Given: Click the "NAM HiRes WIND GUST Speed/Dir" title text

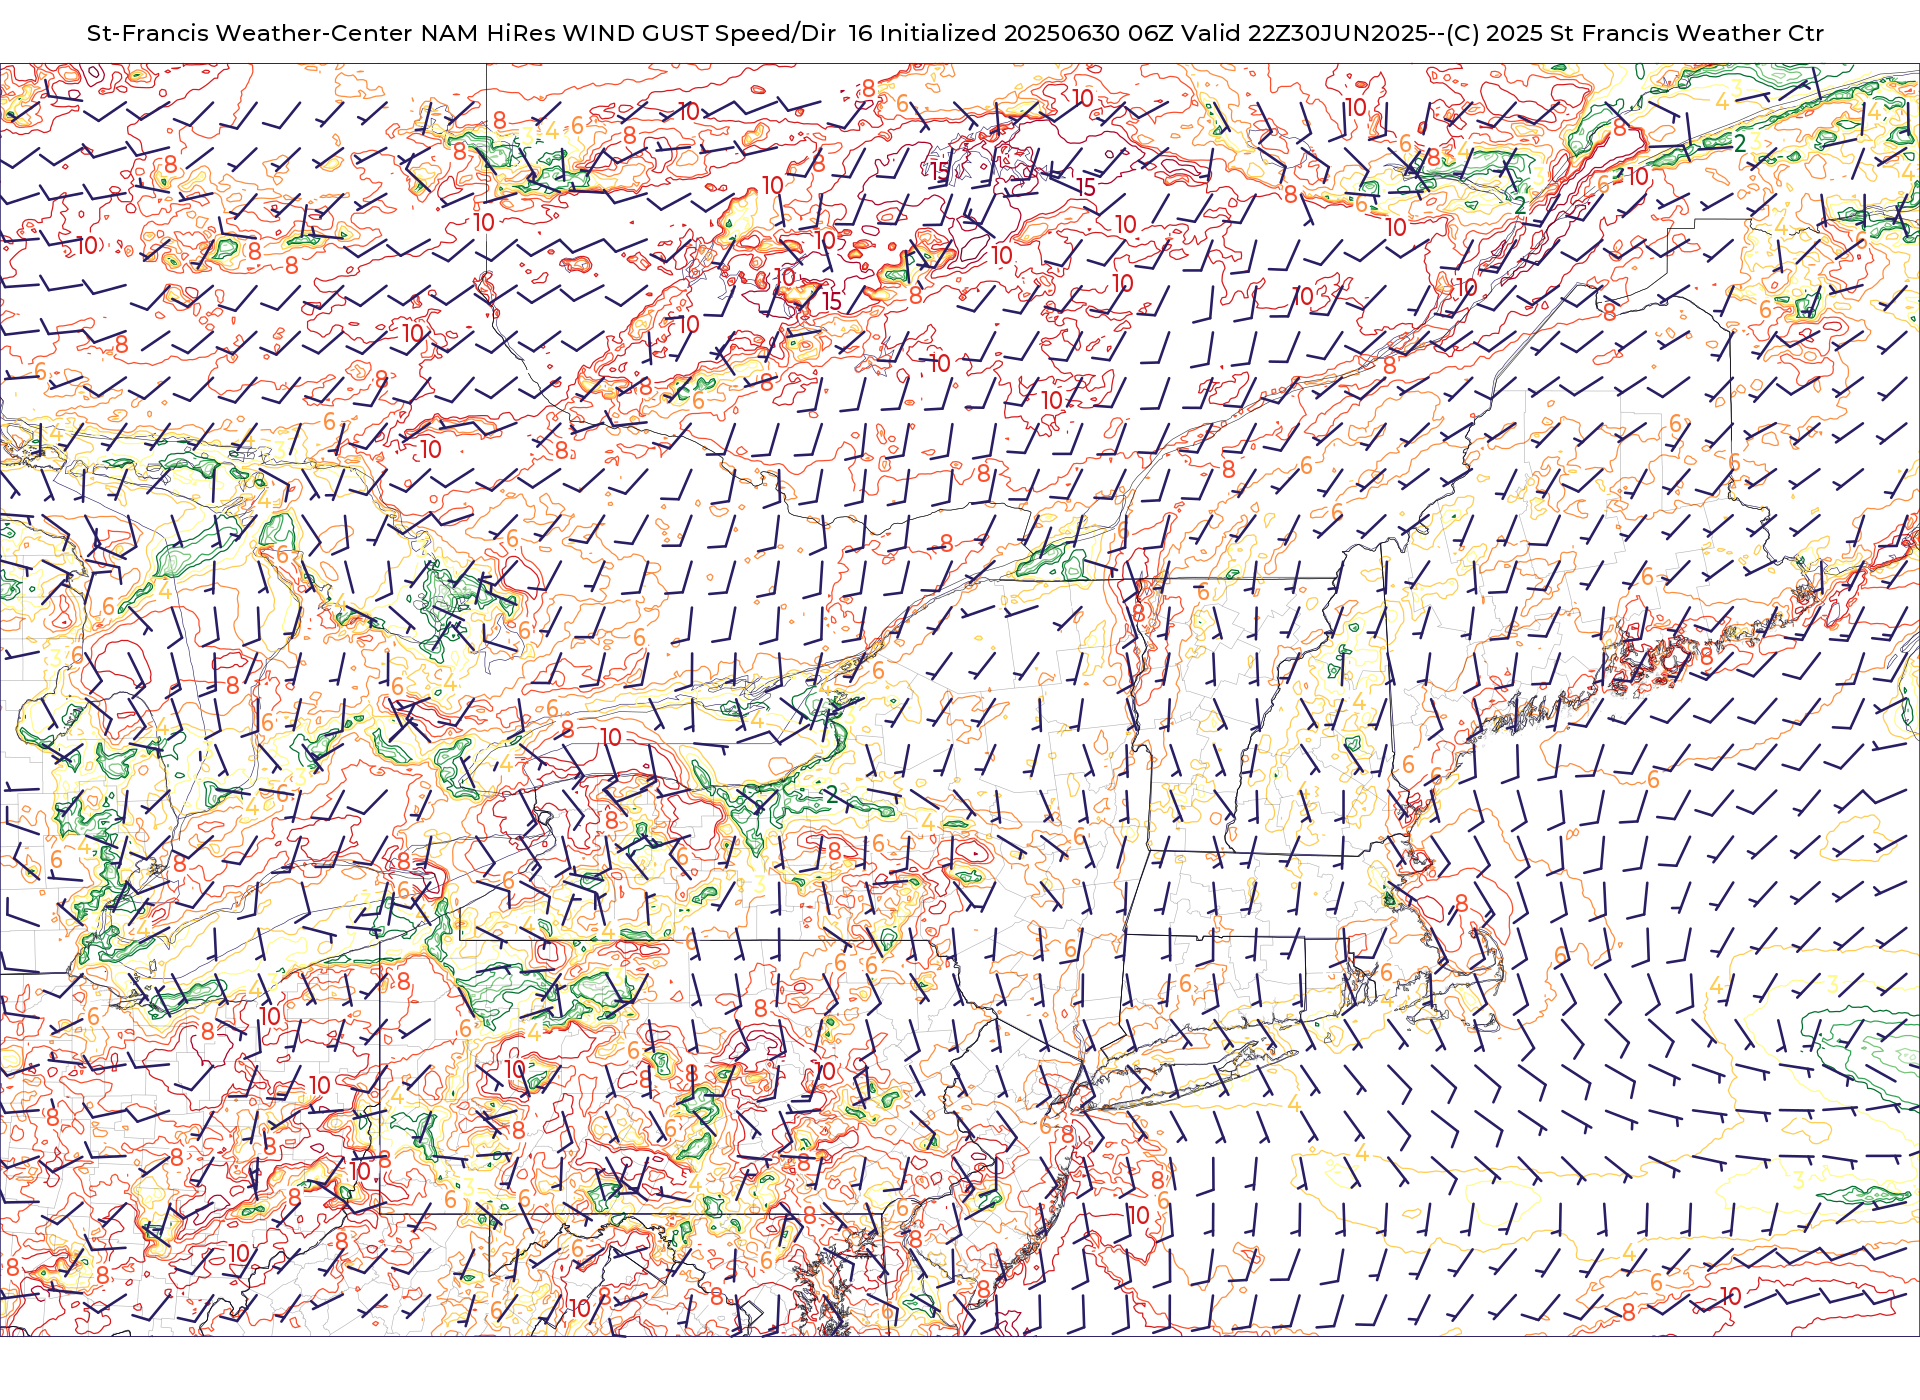Looking at the screenshot, I should [628, 33].
